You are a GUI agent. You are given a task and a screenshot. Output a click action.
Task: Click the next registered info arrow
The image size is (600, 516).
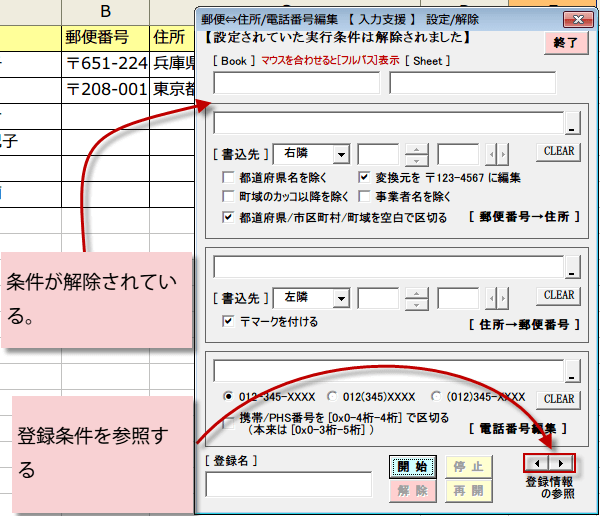coord(562,463)
